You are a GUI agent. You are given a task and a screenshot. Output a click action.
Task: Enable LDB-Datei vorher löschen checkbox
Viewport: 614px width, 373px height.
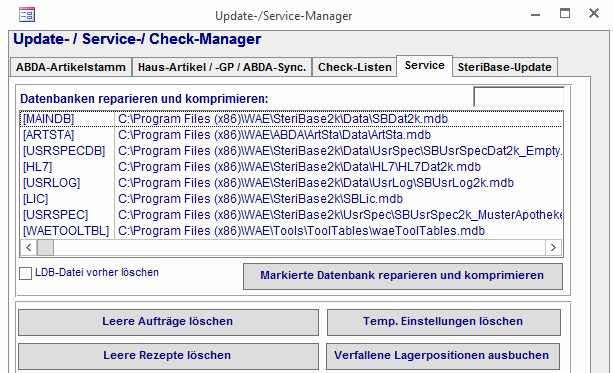click(25, 273)
